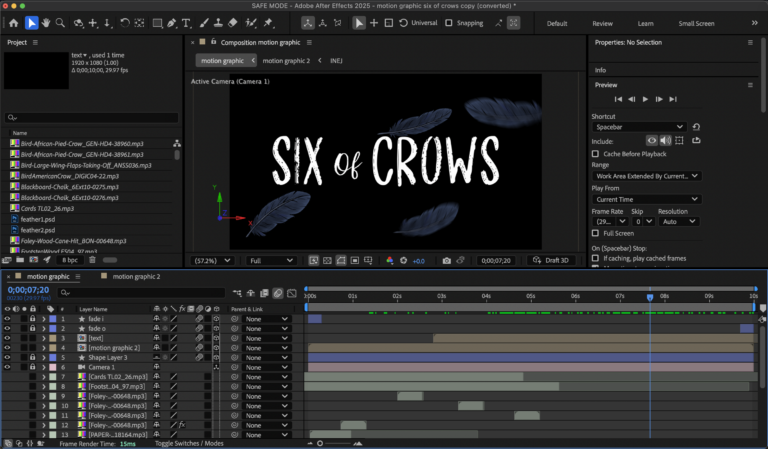
Task: Adjust exposure value +0.0
Action: coord(418,261)
